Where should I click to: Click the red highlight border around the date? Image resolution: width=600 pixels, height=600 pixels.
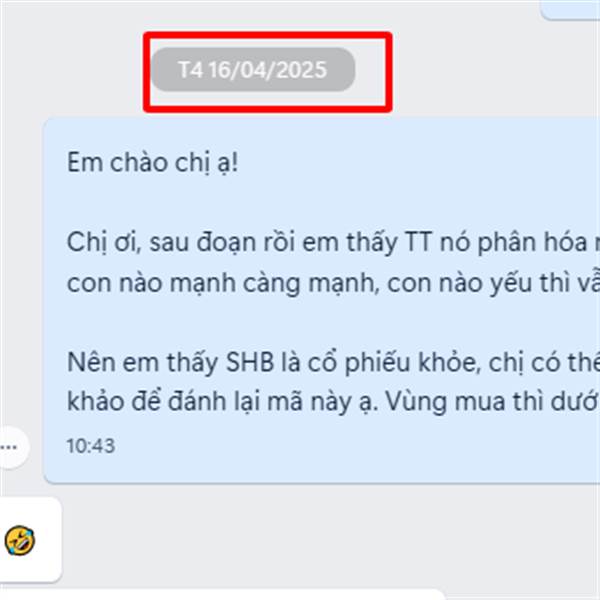click(268, 34)
